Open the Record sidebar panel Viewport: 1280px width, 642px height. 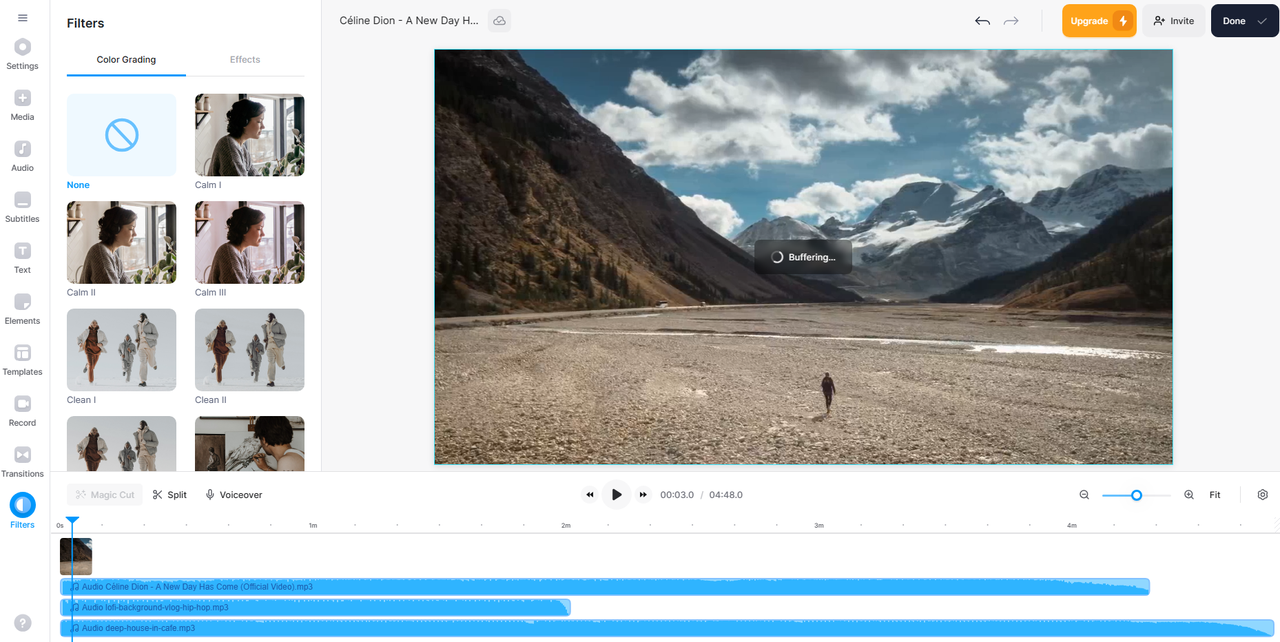[22, 411]
